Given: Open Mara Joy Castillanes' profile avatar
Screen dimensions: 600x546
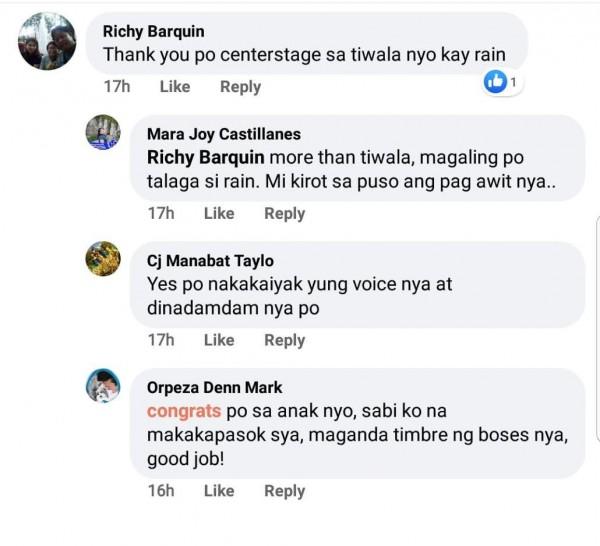Looking at the screenshot, I should 103,133.
